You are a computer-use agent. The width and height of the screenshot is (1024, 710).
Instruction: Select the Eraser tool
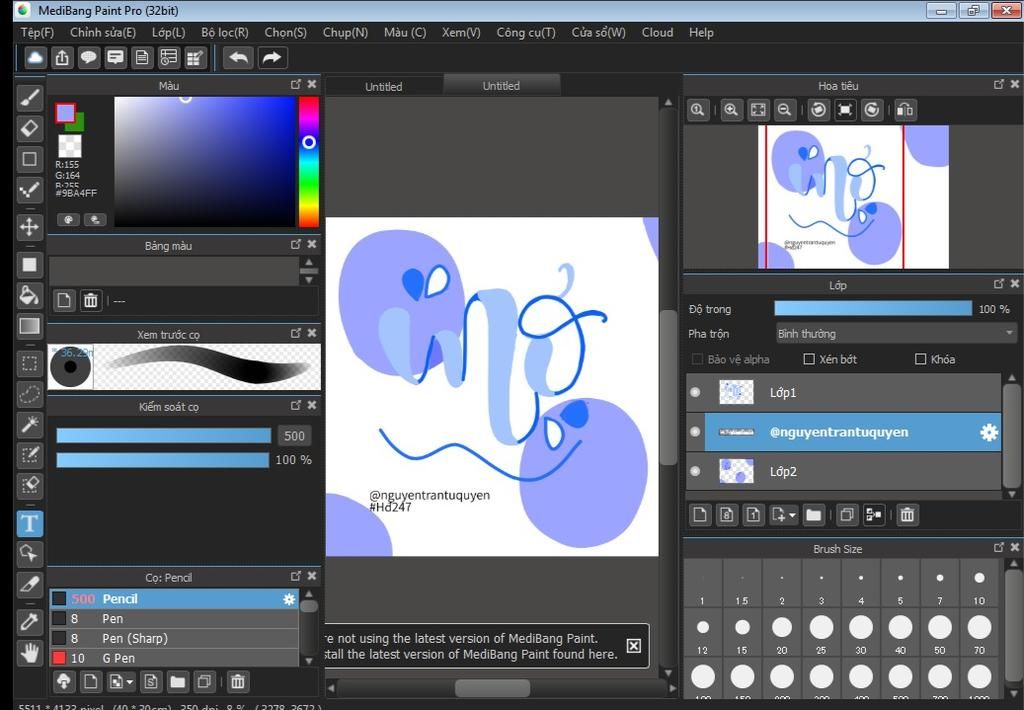29,128
